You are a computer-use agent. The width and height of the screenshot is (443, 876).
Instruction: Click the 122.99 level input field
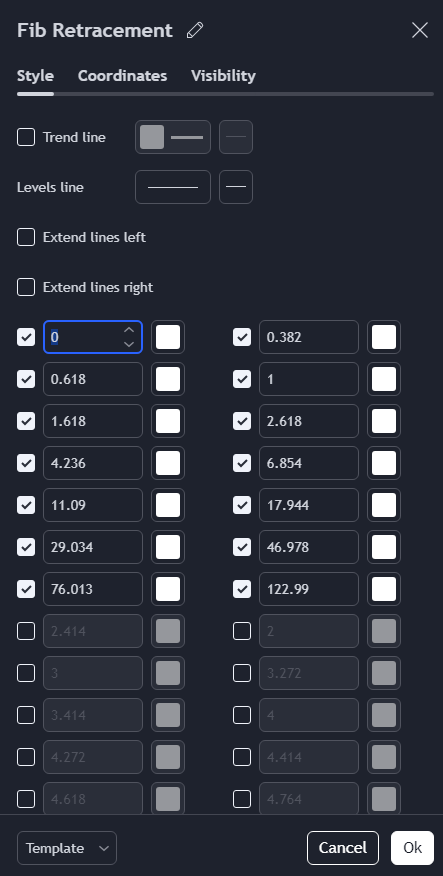coord(309,589)
